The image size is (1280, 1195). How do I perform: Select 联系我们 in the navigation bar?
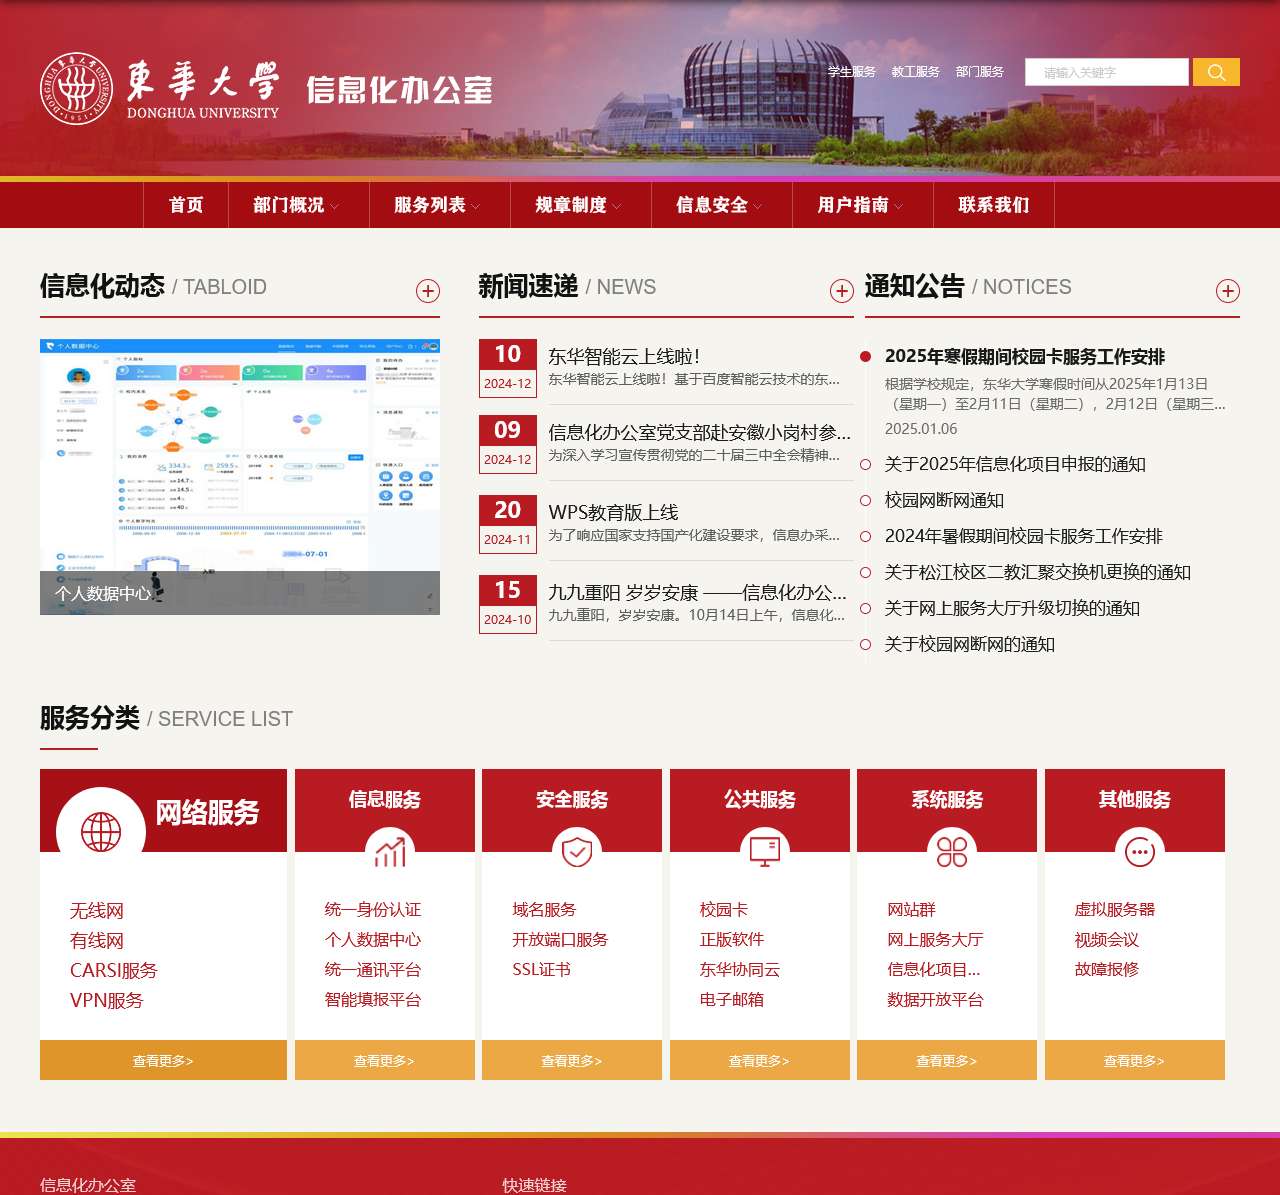993,205
